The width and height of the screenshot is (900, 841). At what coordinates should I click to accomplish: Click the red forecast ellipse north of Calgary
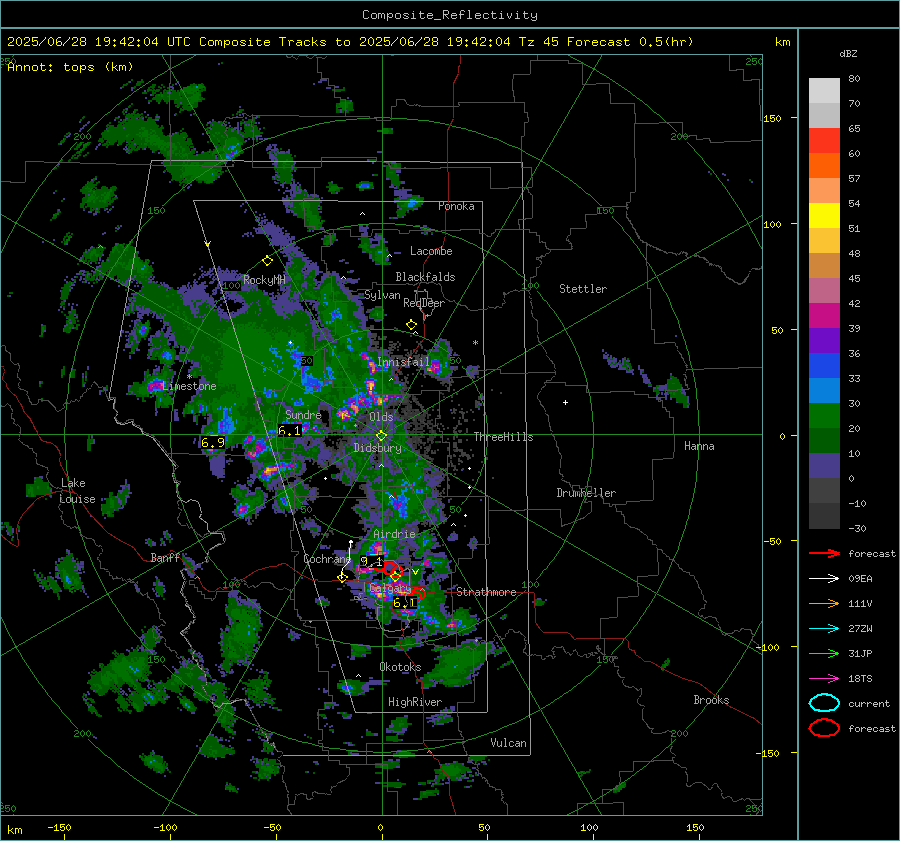click(x=391, y=569)
